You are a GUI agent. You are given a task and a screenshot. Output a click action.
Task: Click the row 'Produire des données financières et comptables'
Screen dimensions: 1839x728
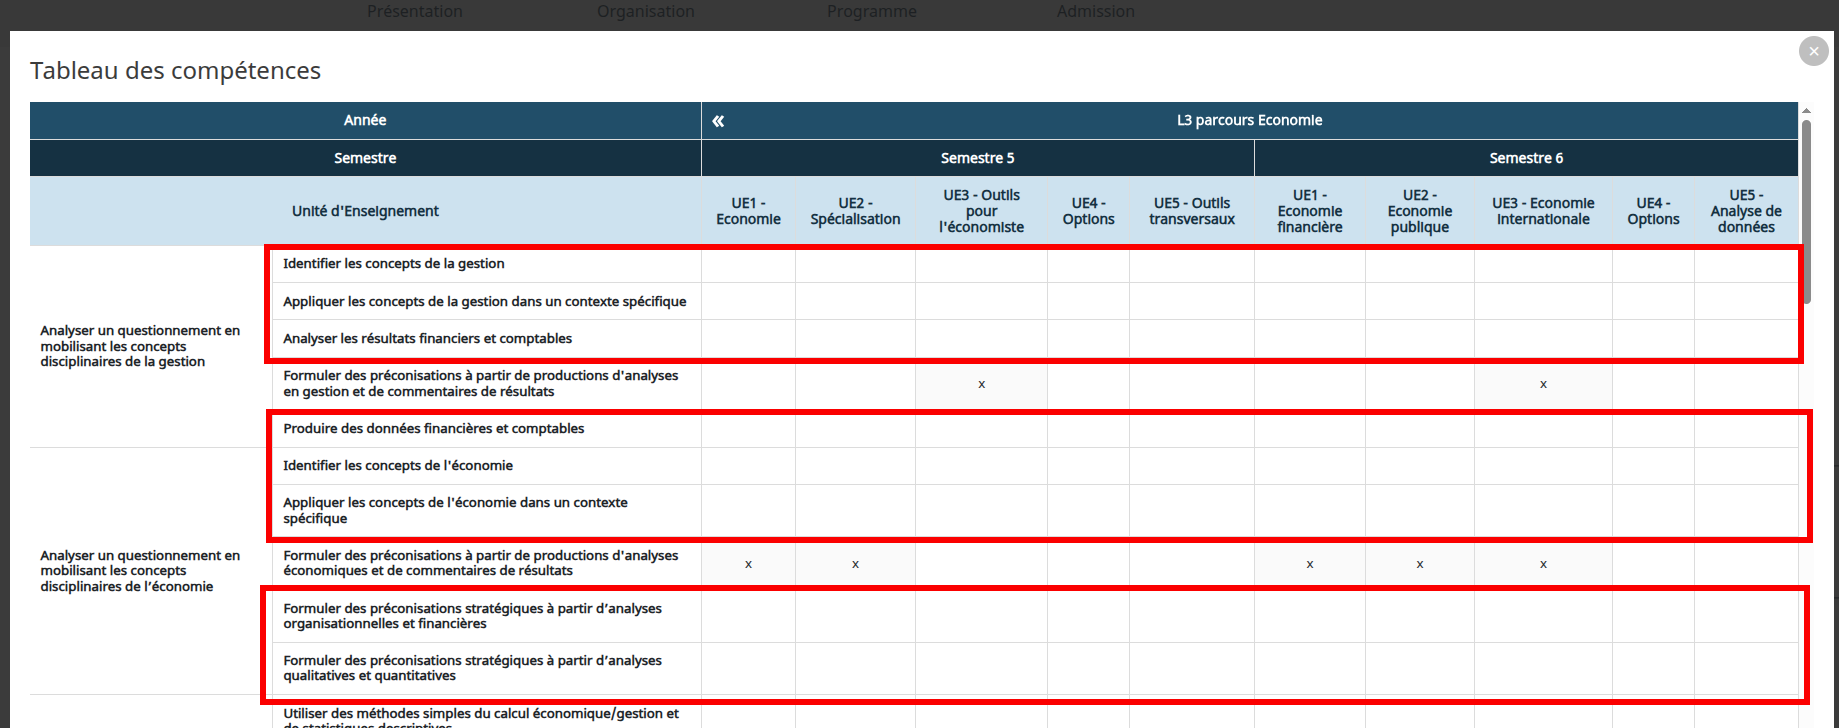coord(433,429)
